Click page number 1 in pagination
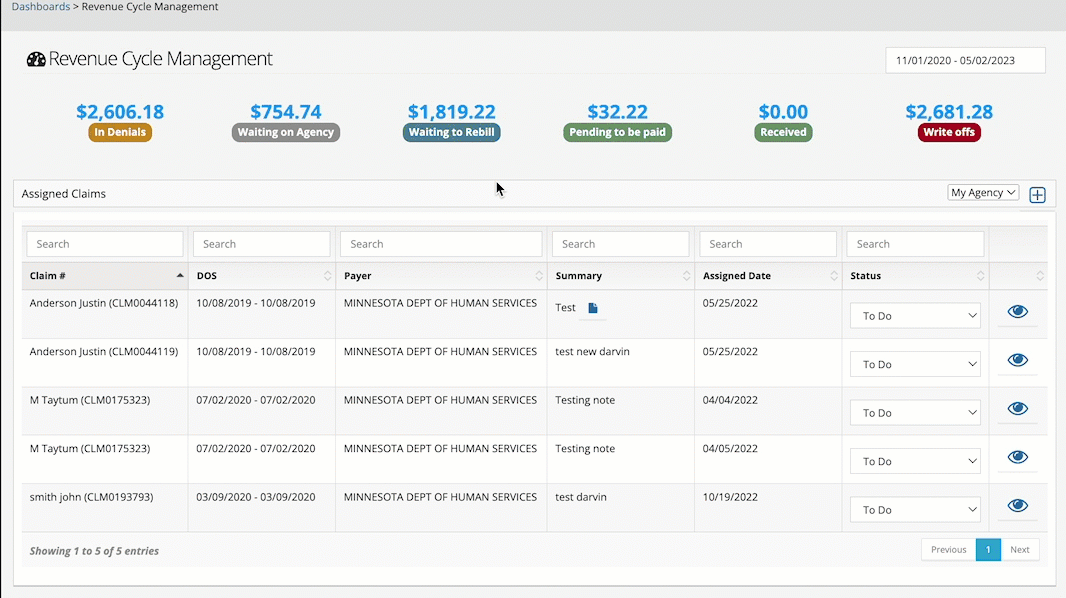Screen dimensions: 1066x598 pos(988,549)
